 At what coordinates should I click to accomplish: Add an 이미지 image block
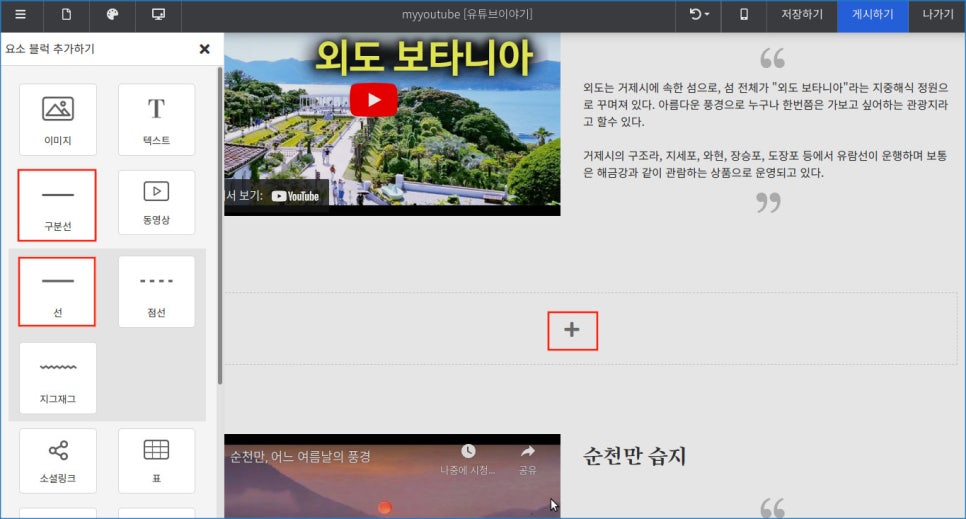tap(58, 120)
